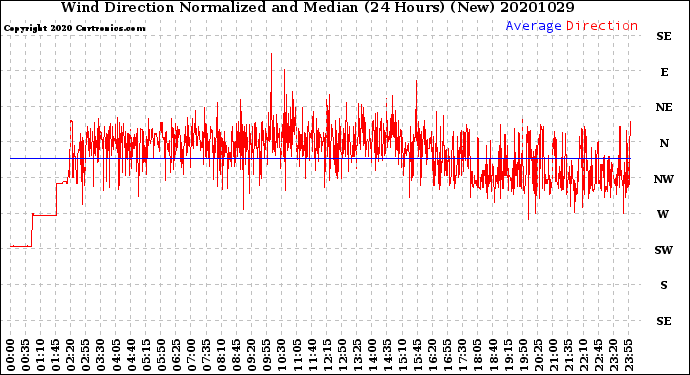Click the 11:40 time axis label
The height and width of the screenshot is (375, 690).
point(312,355)
